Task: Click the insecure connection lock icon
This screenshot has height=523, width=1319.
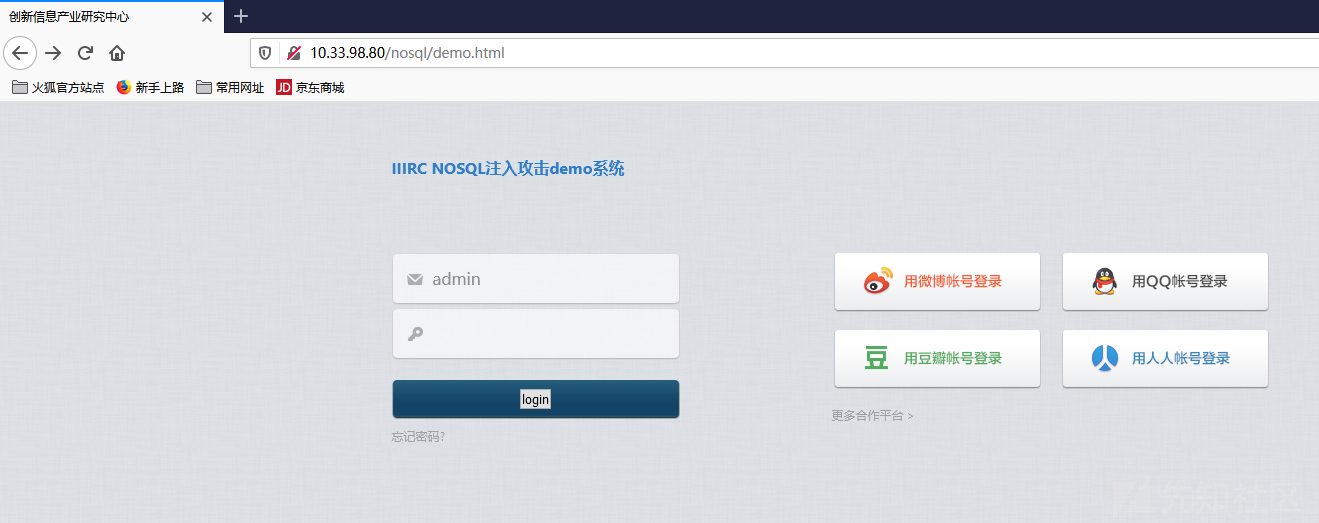Action: point(293,53)
